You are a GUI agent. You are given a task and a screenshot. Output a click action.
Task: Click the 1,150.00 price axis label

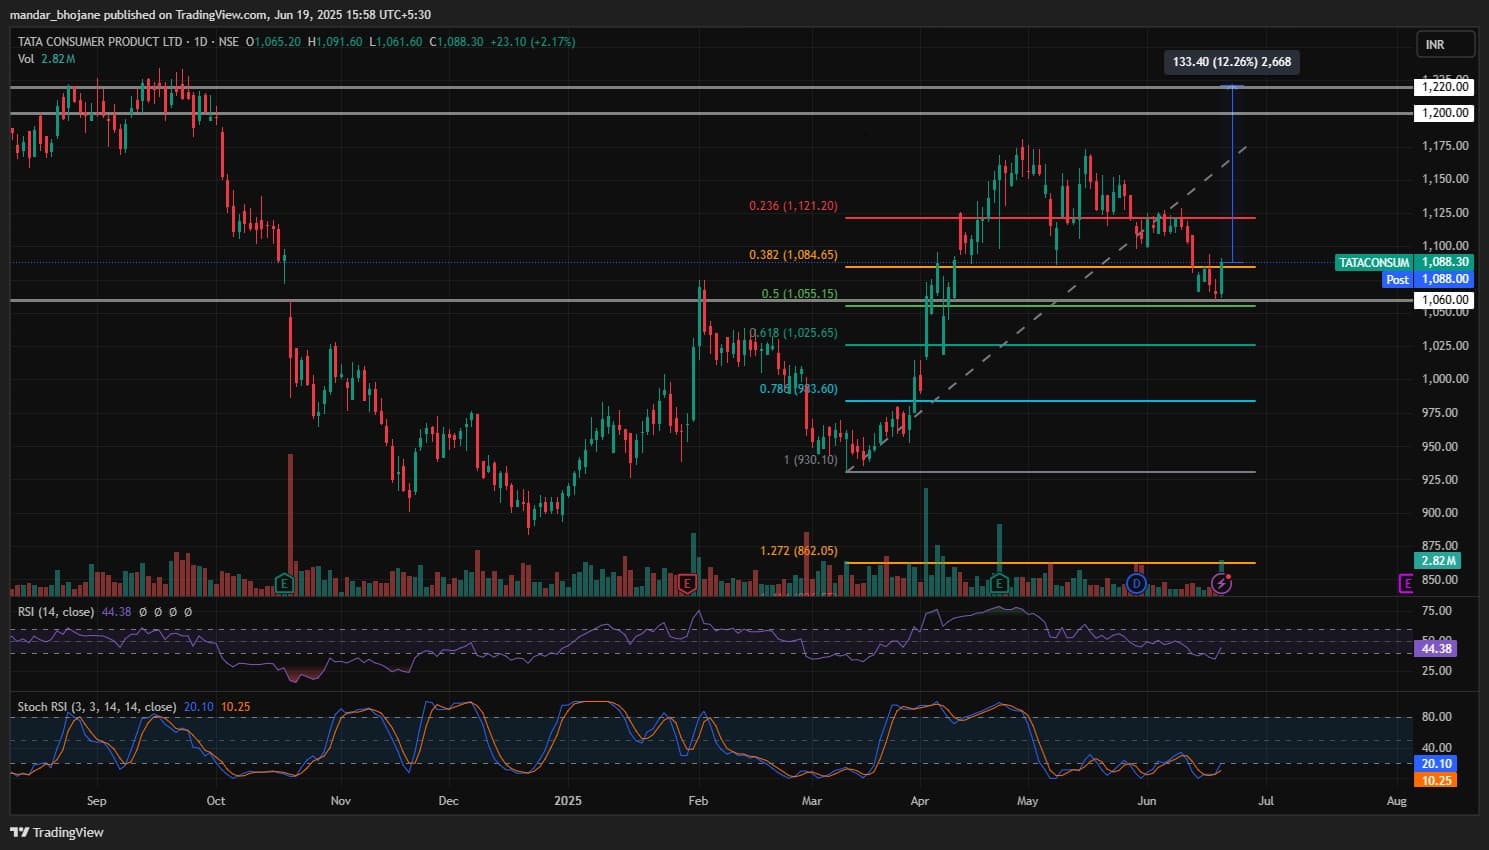pyautogui.click(x=1445, y=179)
